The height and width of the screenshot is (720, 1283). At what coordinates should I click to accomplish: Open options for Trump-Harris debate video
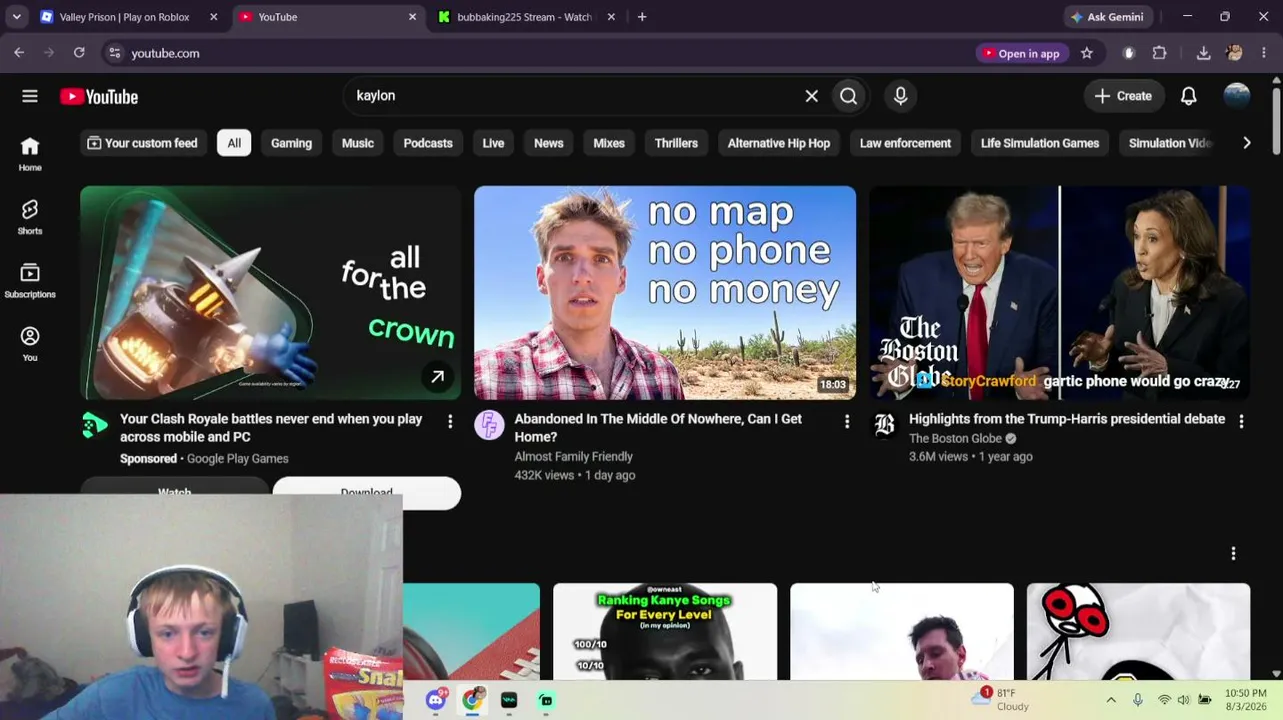(1241, 422)
